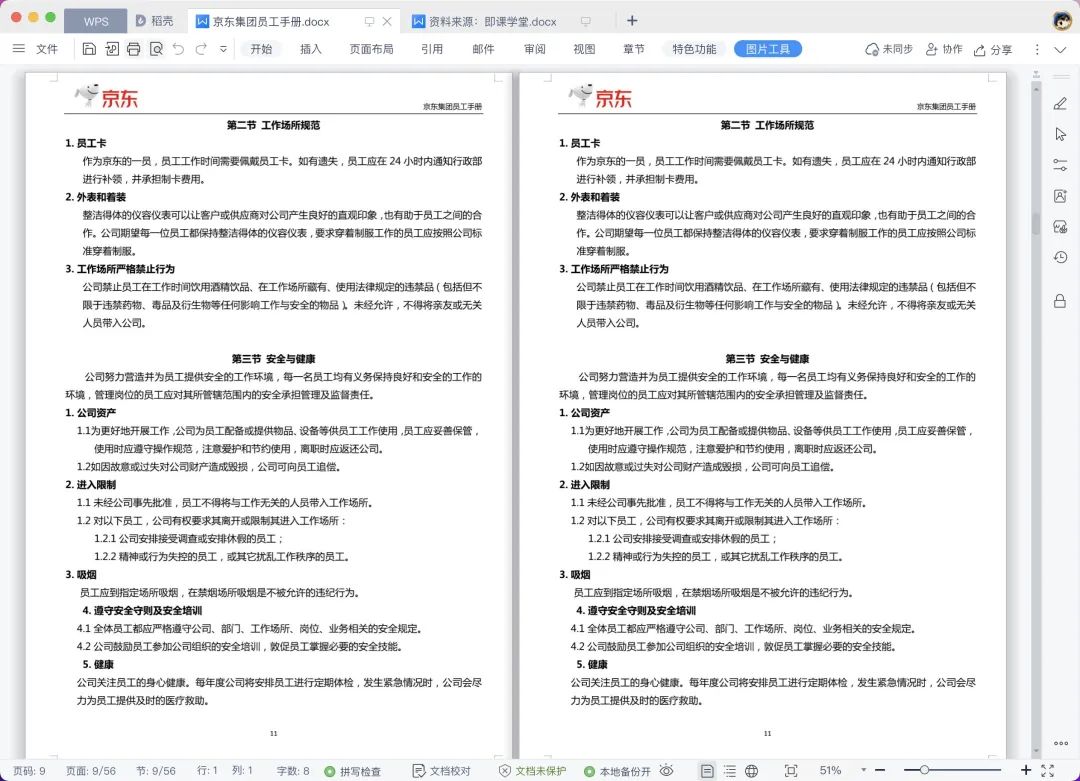
Task: Enter fullscreen mode from status bar corner
Action: pos(1047,771)
